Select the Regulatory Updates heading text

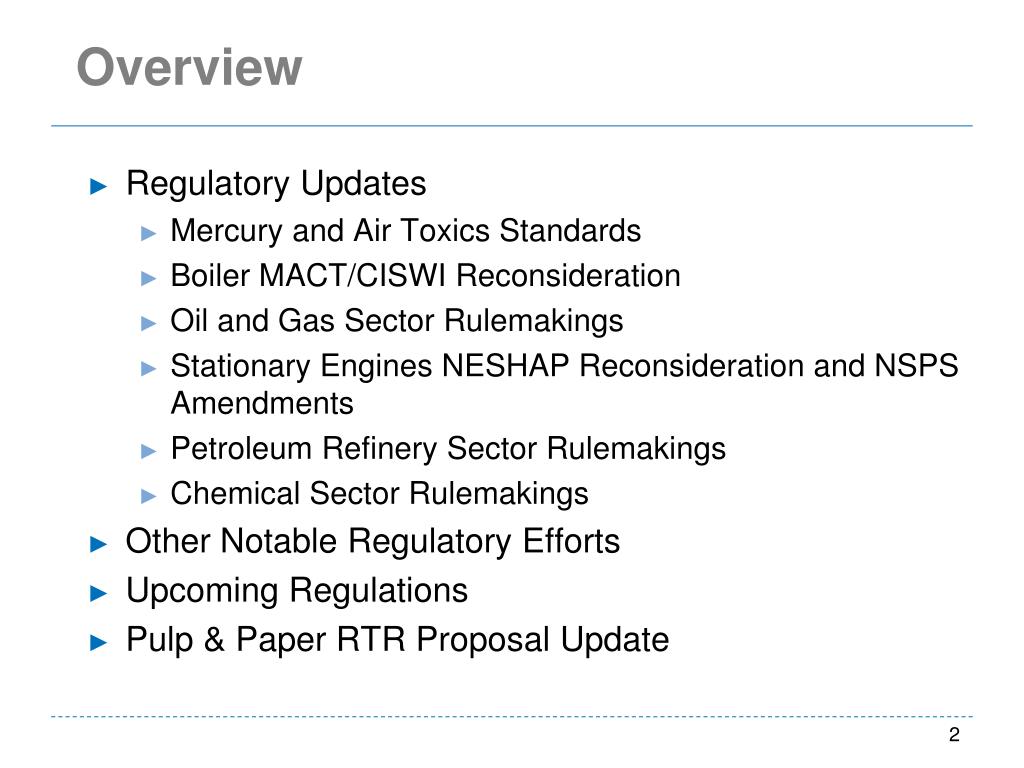(x=276, y=184)
